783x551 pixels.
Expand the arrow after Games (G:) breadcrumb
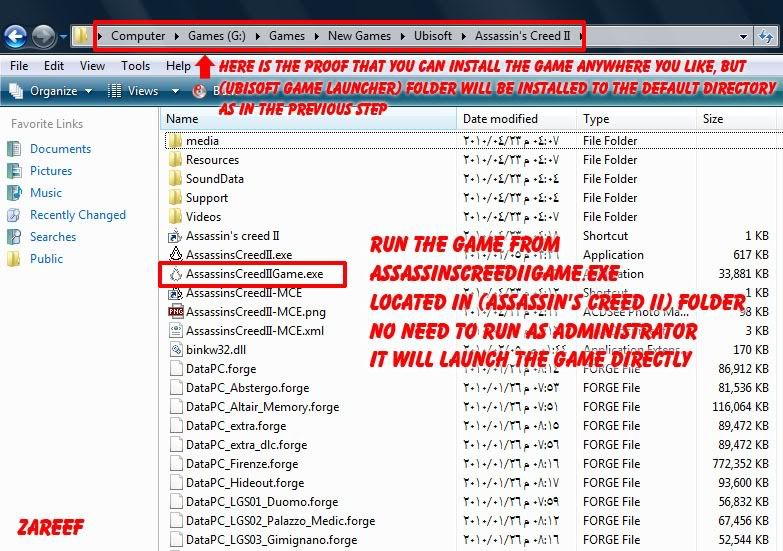[x=258, y=36]
